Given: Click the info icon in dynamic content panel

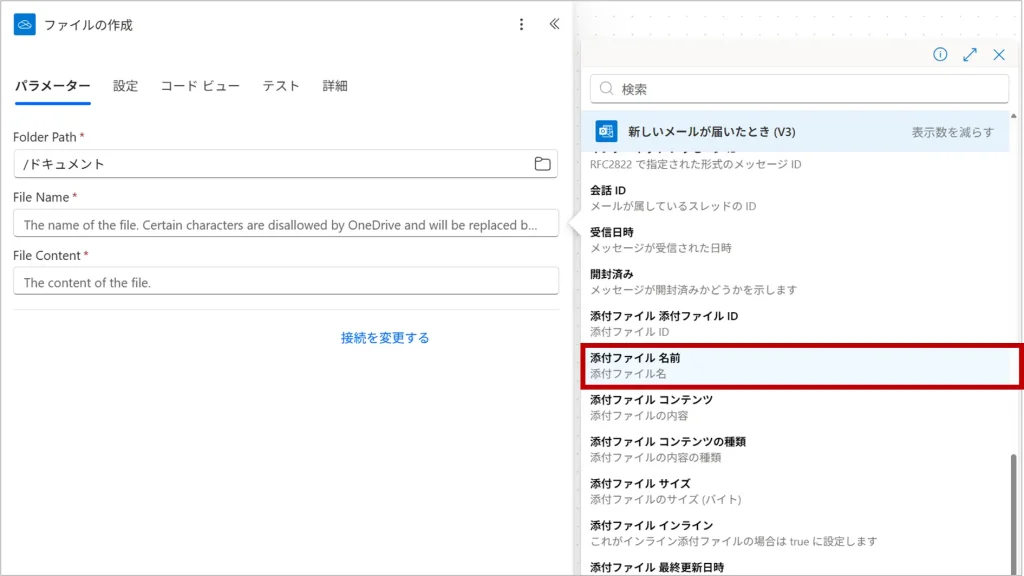Looking at the screenshot, I should [940, 55].
